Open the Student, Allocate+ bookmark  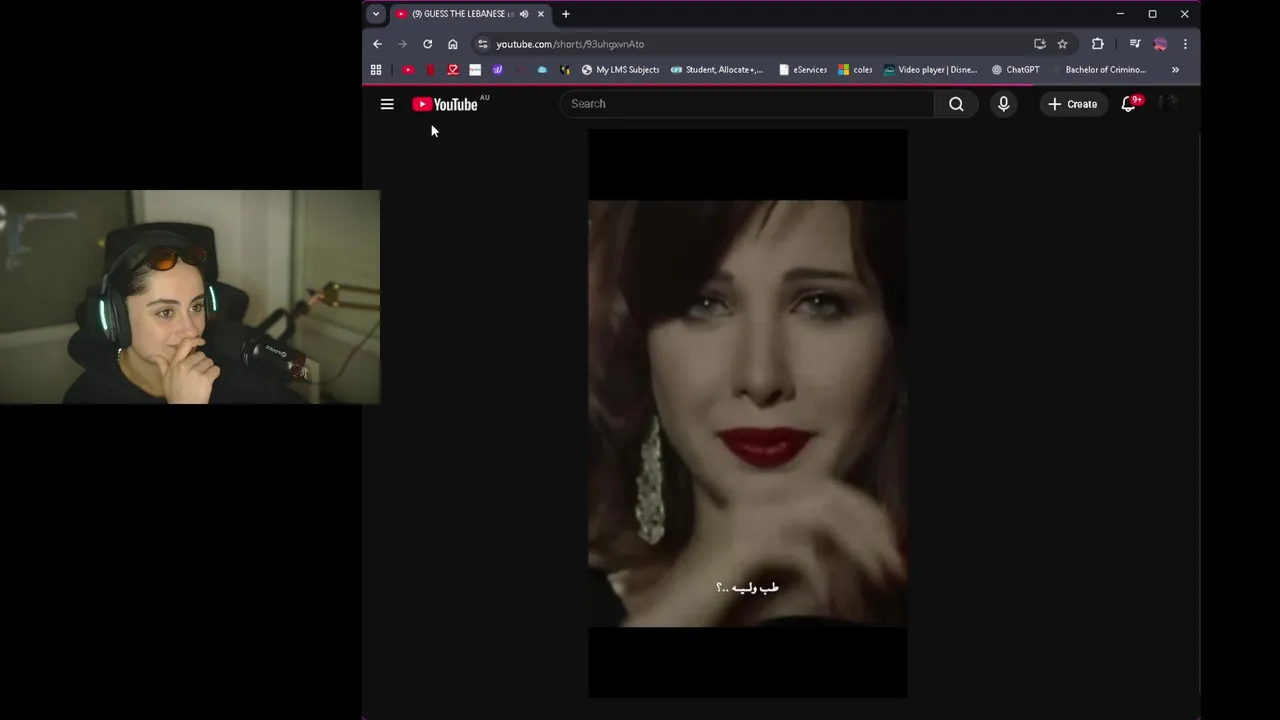pos(717,70)
